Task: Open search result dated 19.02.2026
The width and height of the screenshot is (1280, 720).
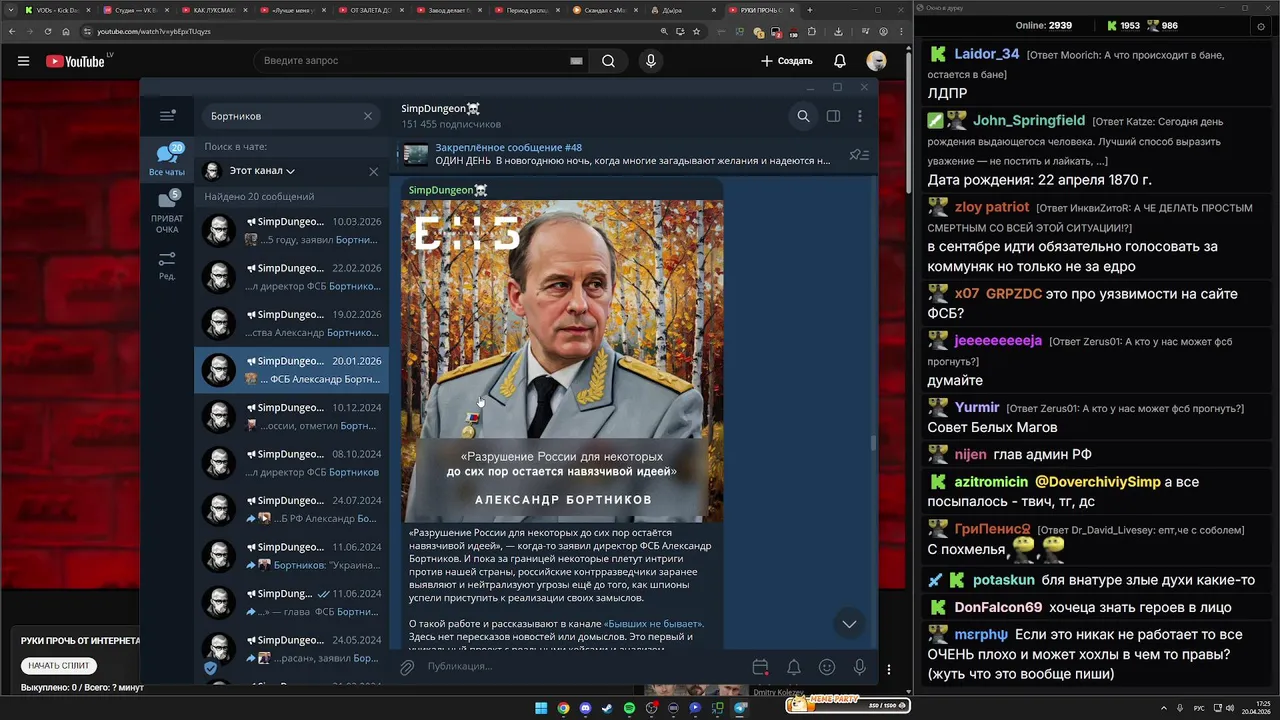Action: [x=291, y=323]
